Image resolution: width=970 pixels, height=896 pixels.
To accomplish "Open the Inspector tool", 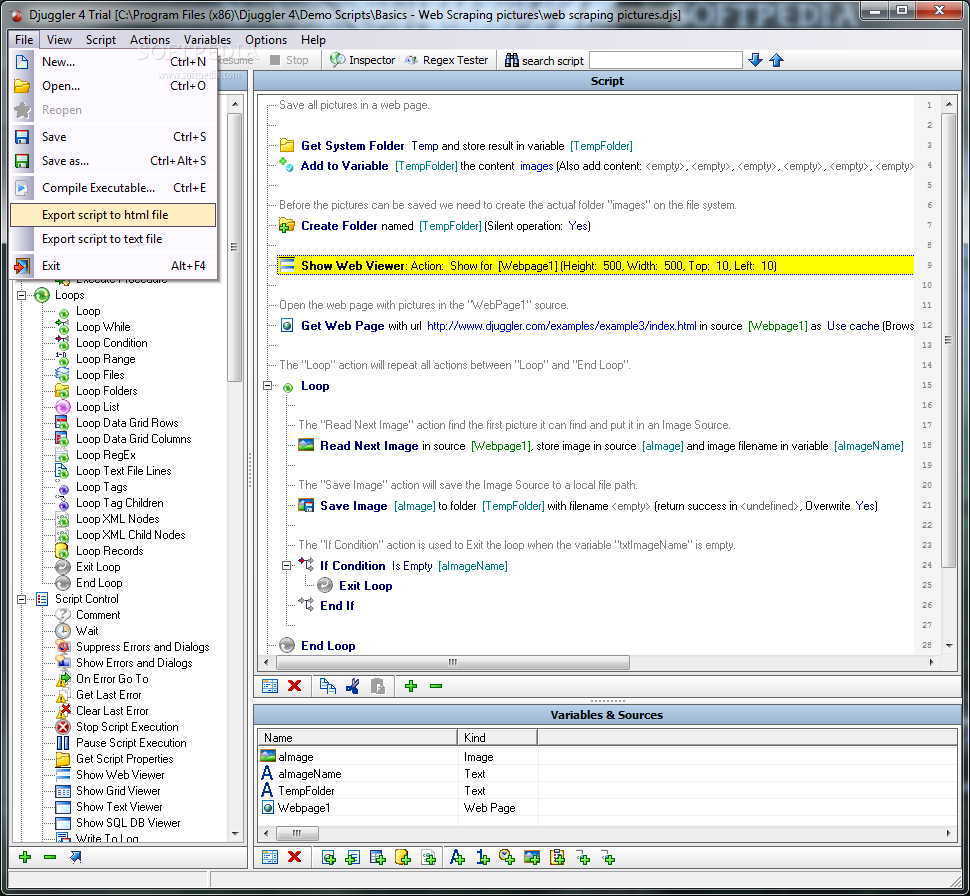I will click(363, 60).
